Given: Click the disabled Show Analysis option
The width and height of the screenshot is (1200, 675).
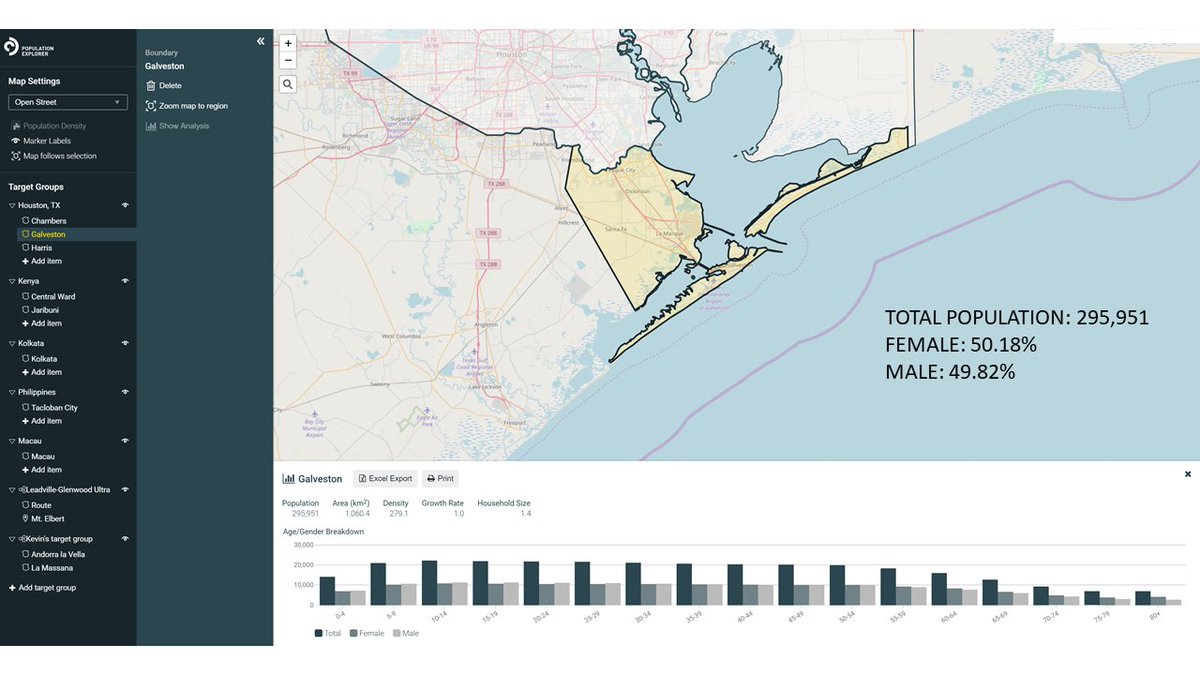Looking at the screenshot, I should pyautogui.click(x=177, y=126).
